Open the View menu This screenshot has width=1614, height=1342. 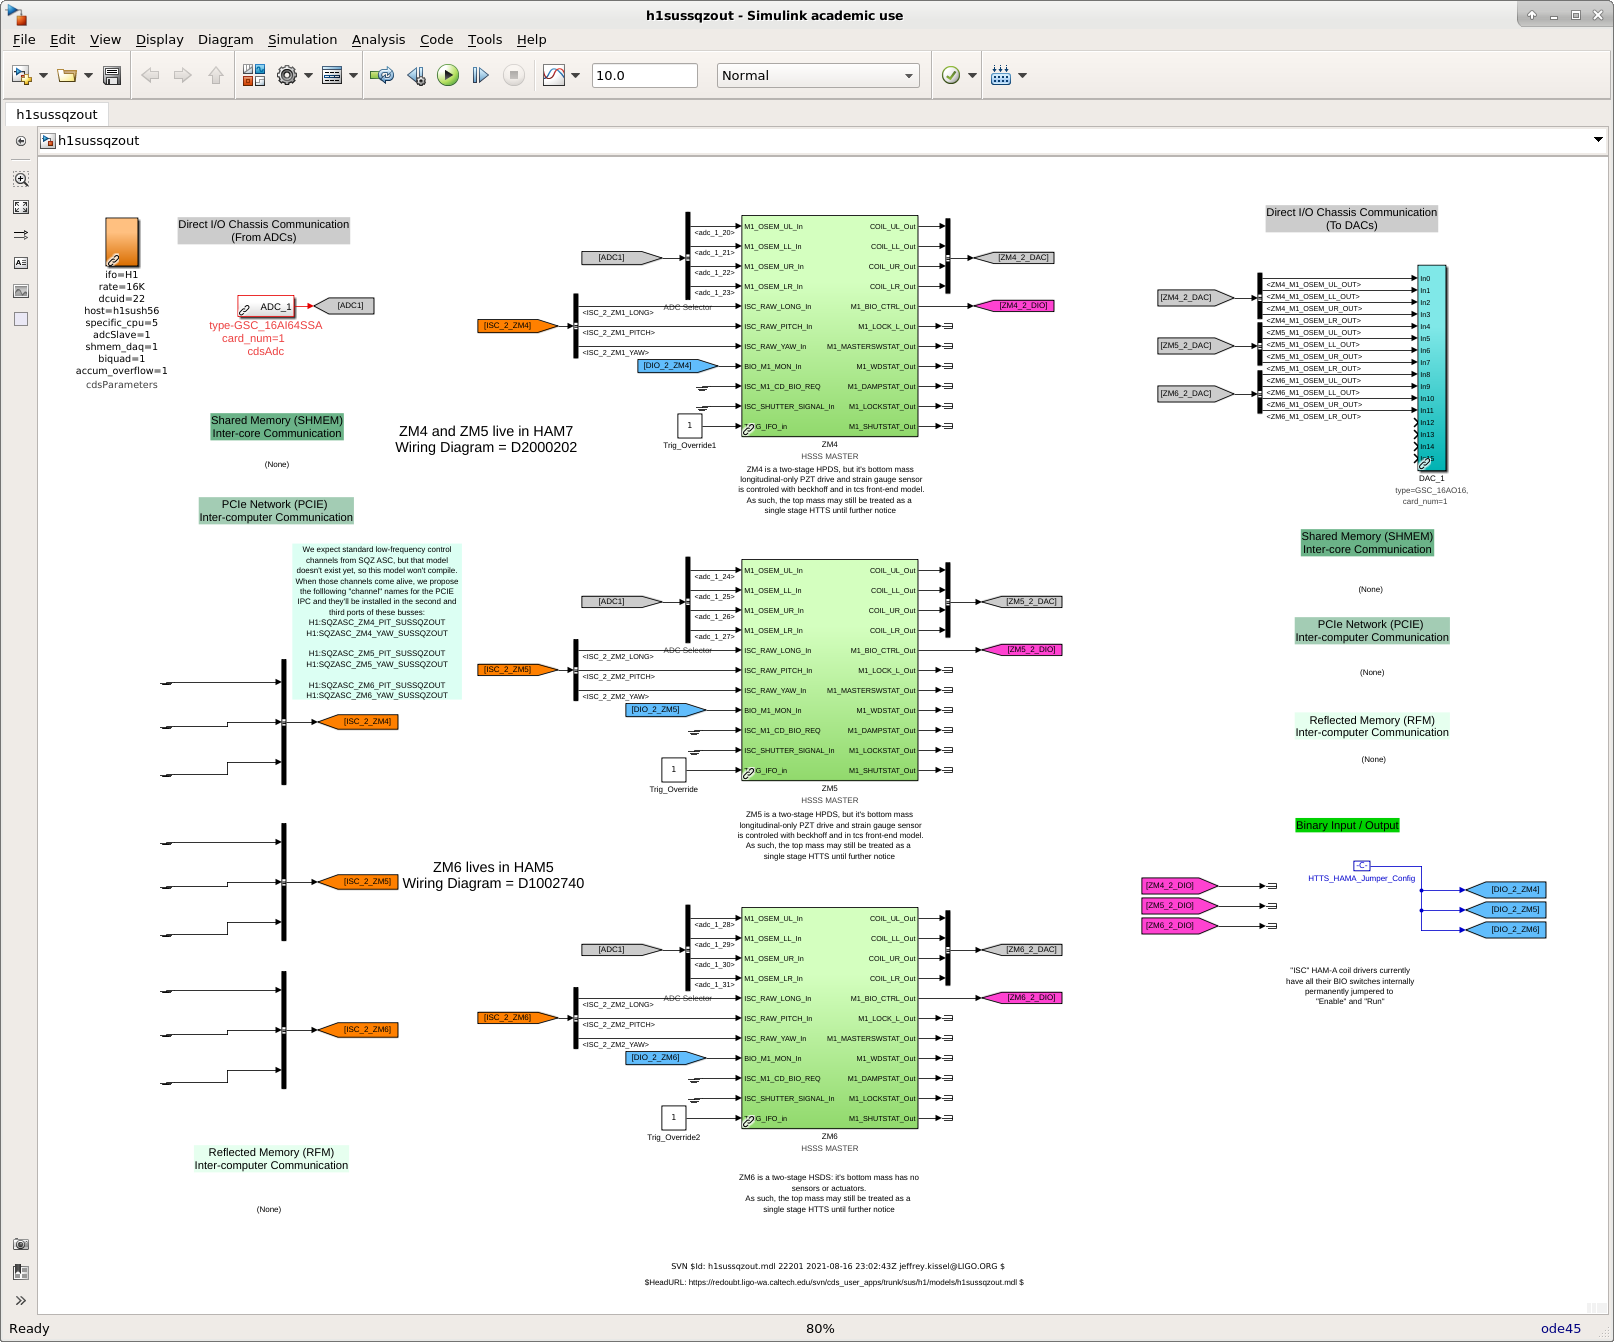pos(105,39)
